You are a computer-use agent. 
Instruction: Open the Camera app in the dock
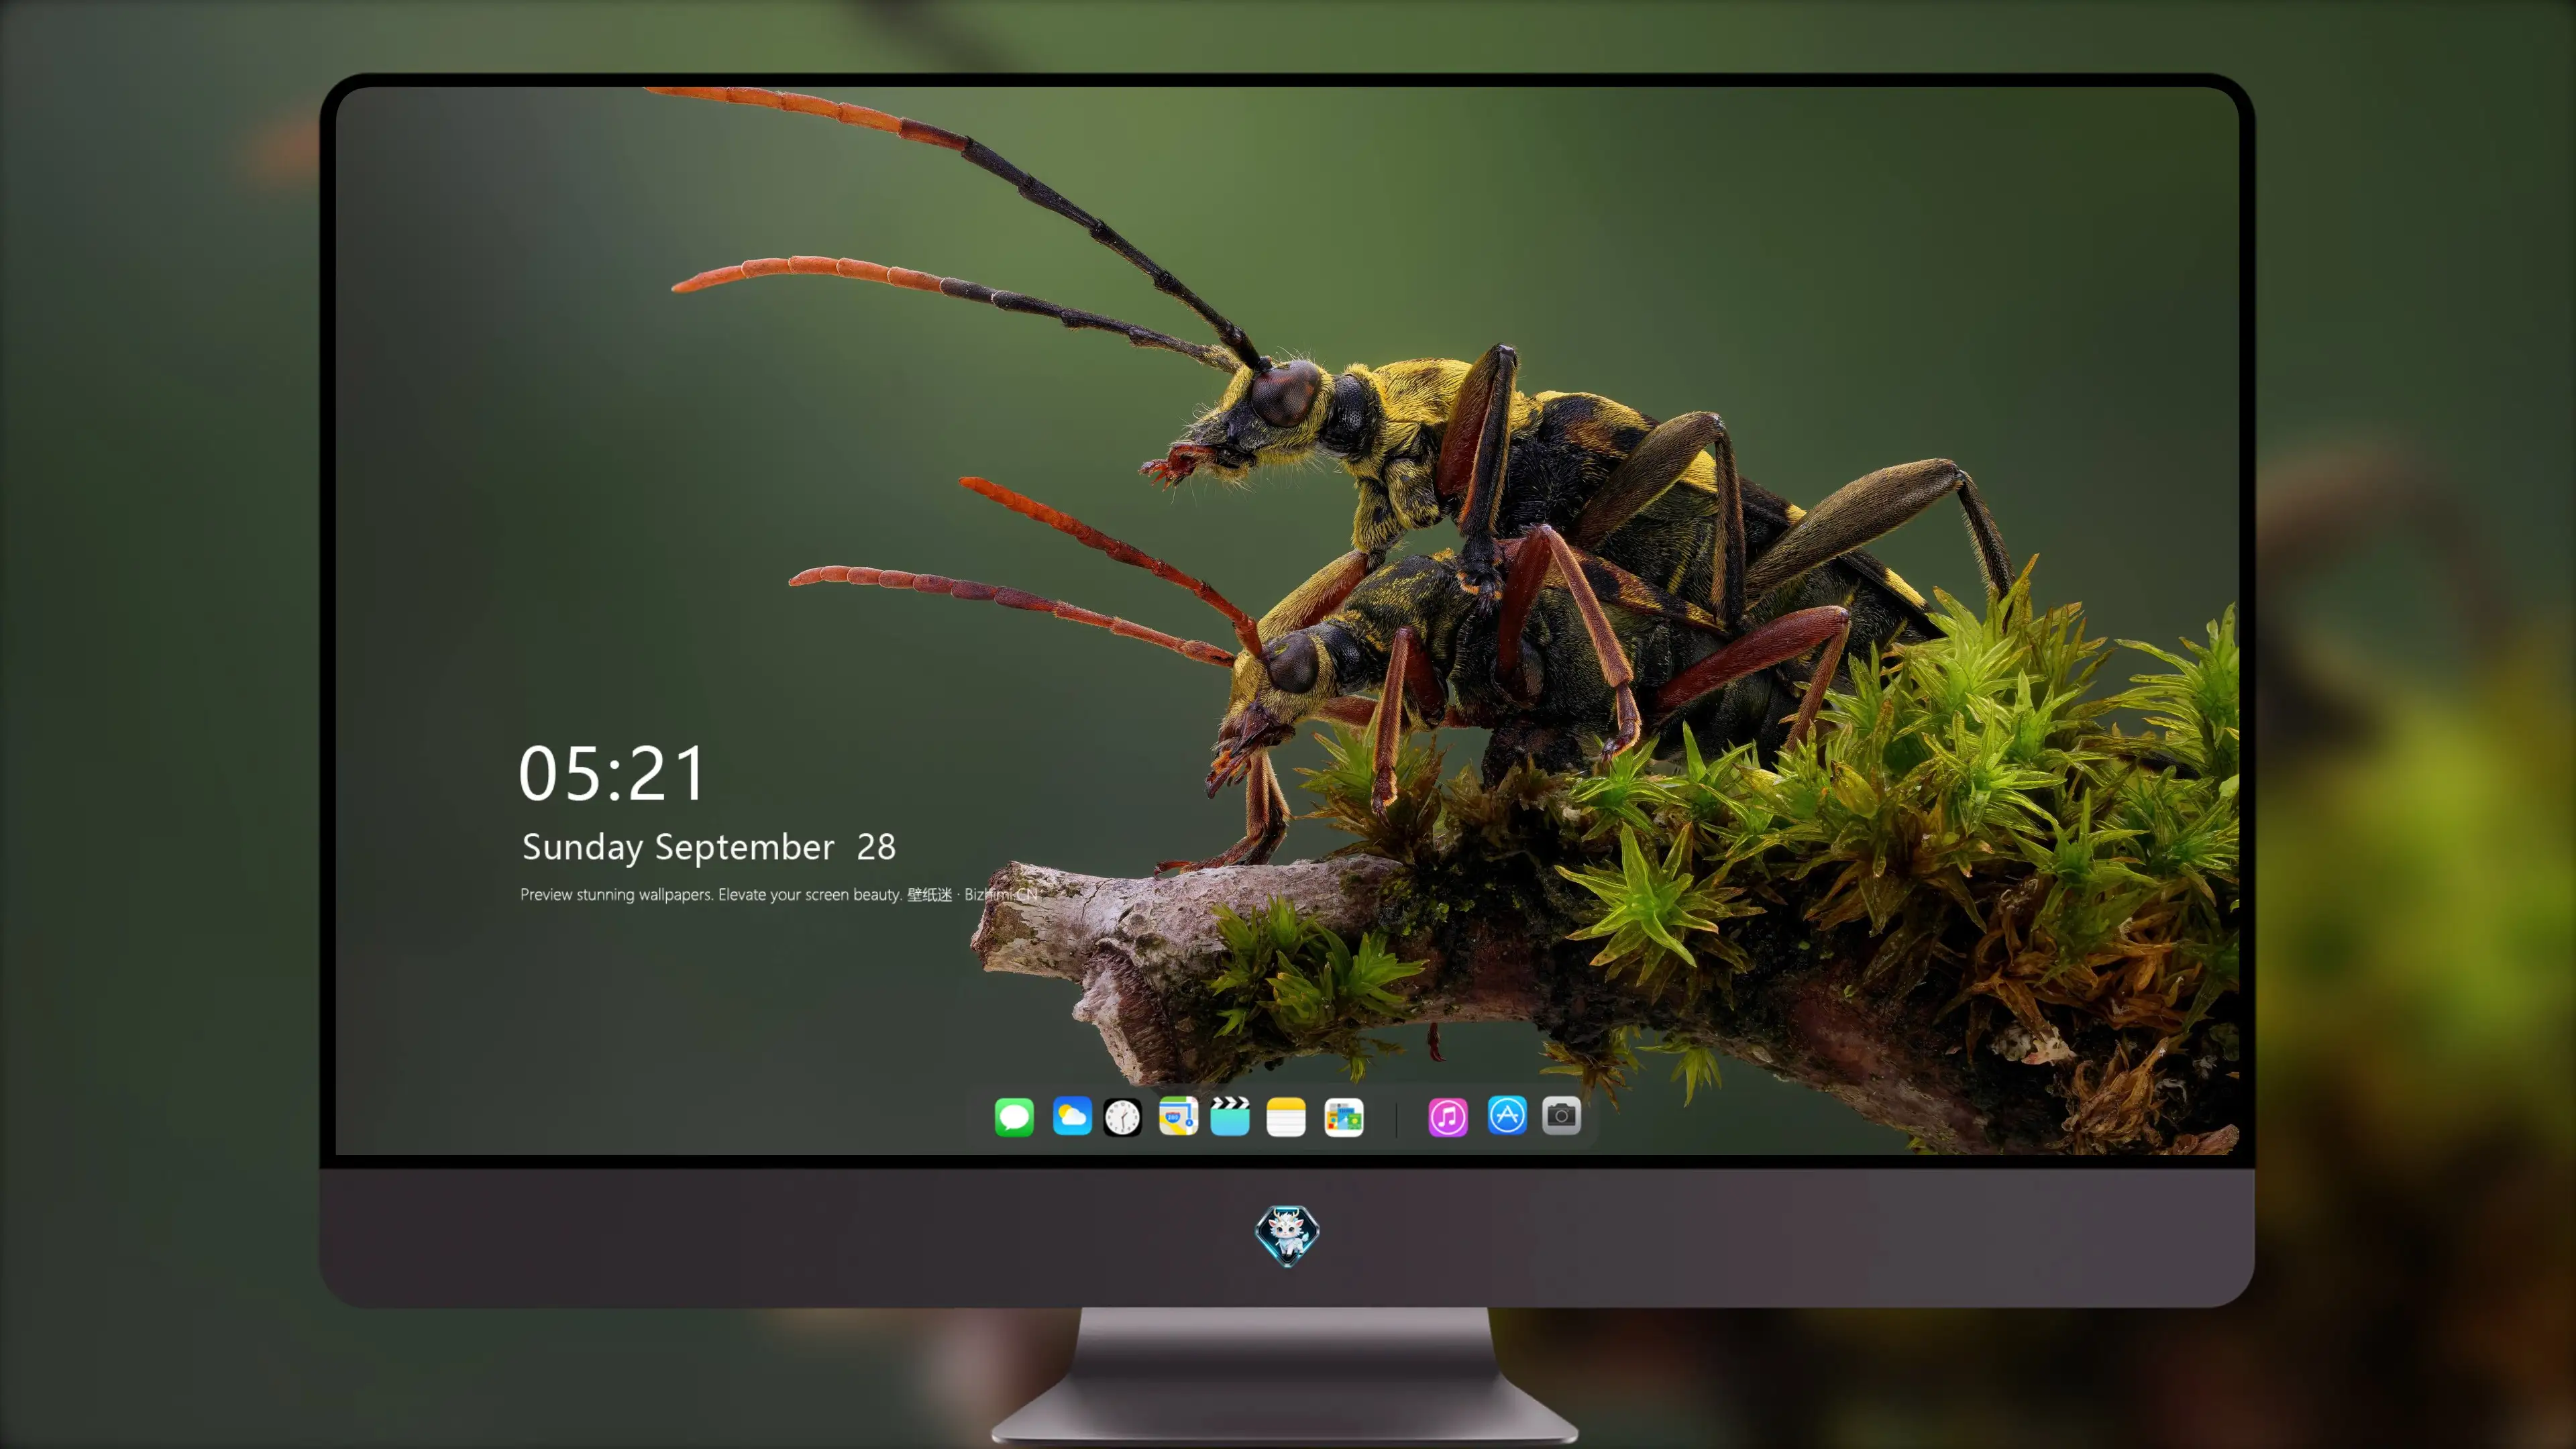tap(1561, 1116)
